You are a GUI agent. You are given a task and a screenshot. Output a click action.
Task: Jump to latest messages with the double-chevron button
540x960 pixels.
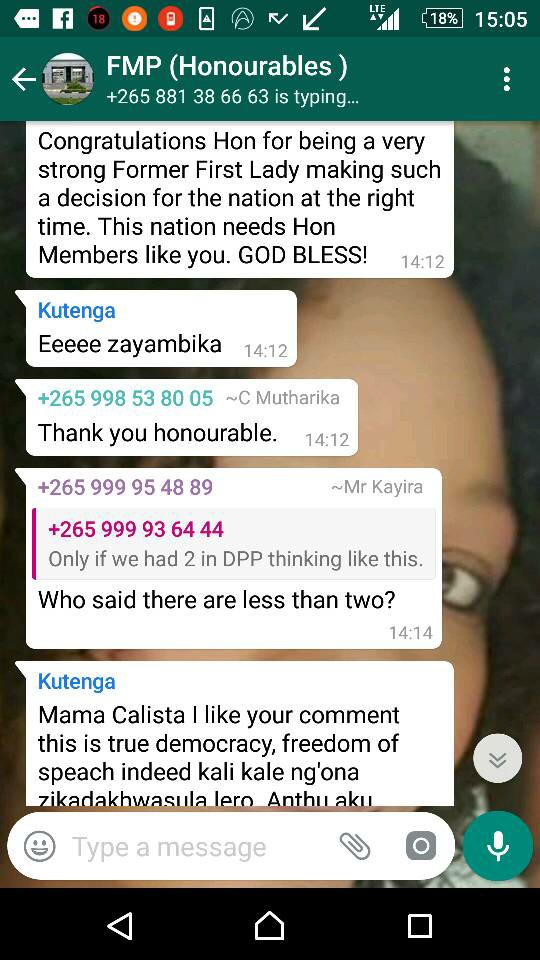498,759
